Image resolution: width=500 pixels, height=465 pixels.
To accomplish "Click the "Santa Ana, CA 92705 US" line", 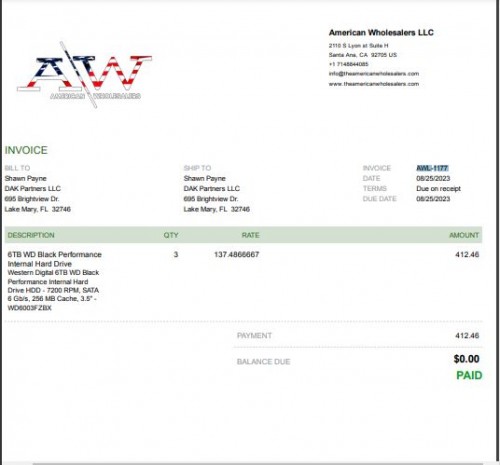I will point(363,55).
